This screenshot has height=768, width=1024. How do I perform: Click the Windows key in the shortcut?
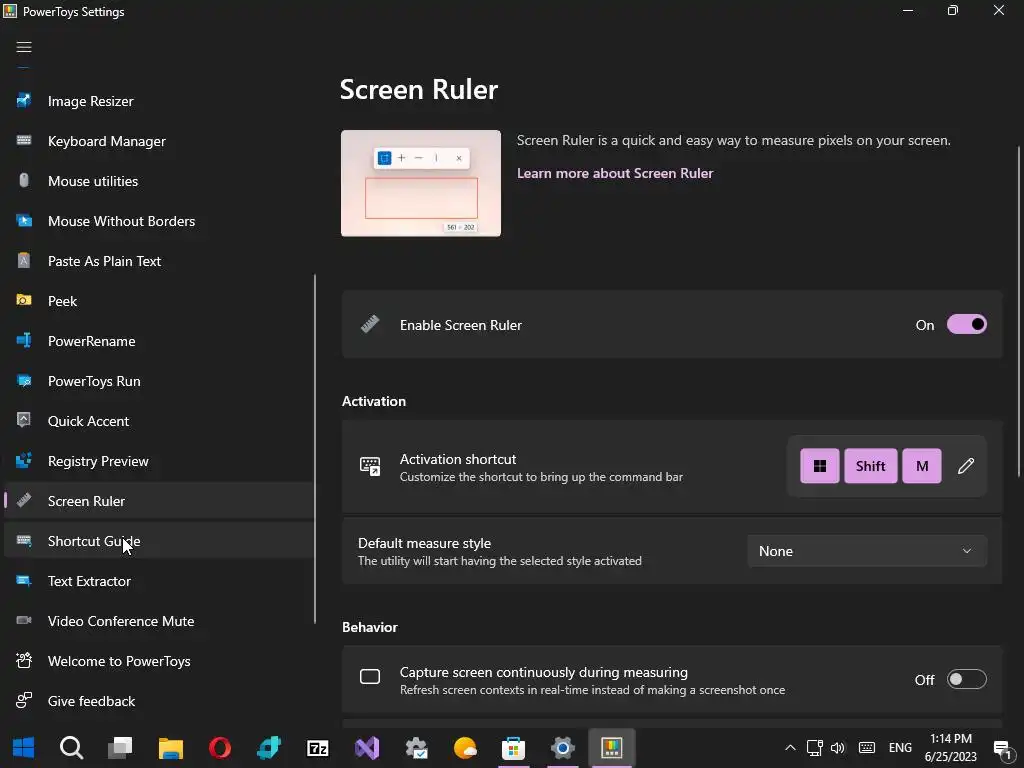tap(820, 466)
